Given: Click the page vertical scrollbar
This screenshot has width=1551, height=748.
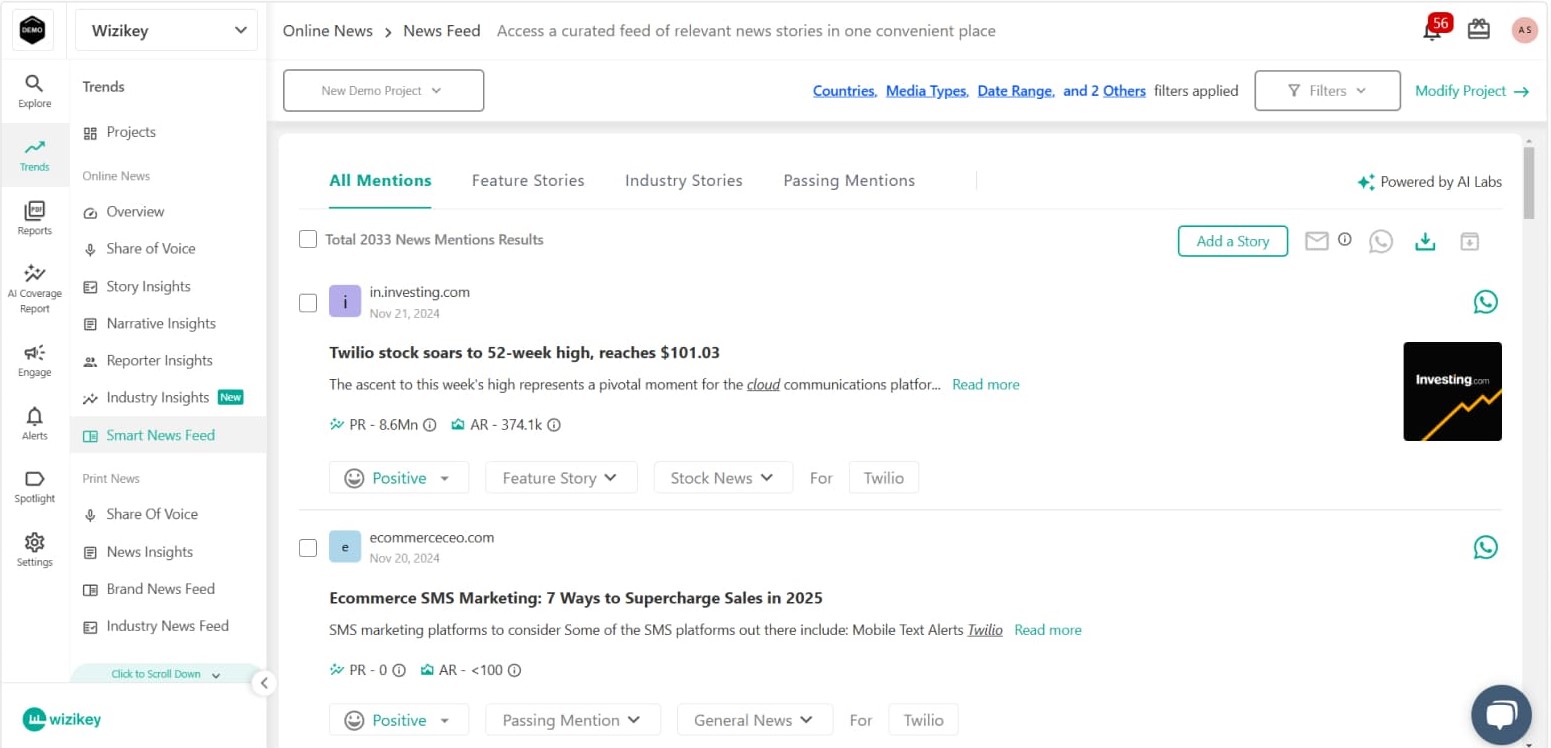Looking at the screenshot, I should [x=1528, y=183].
